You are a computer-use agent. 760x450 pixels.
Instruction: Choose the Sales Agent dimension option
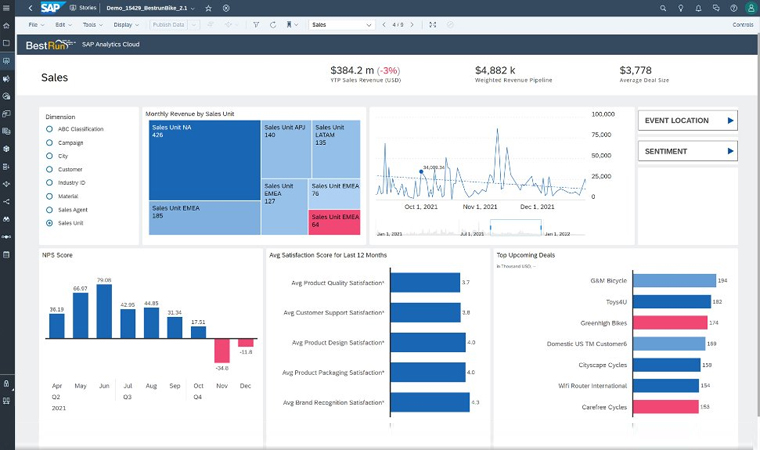50,210
